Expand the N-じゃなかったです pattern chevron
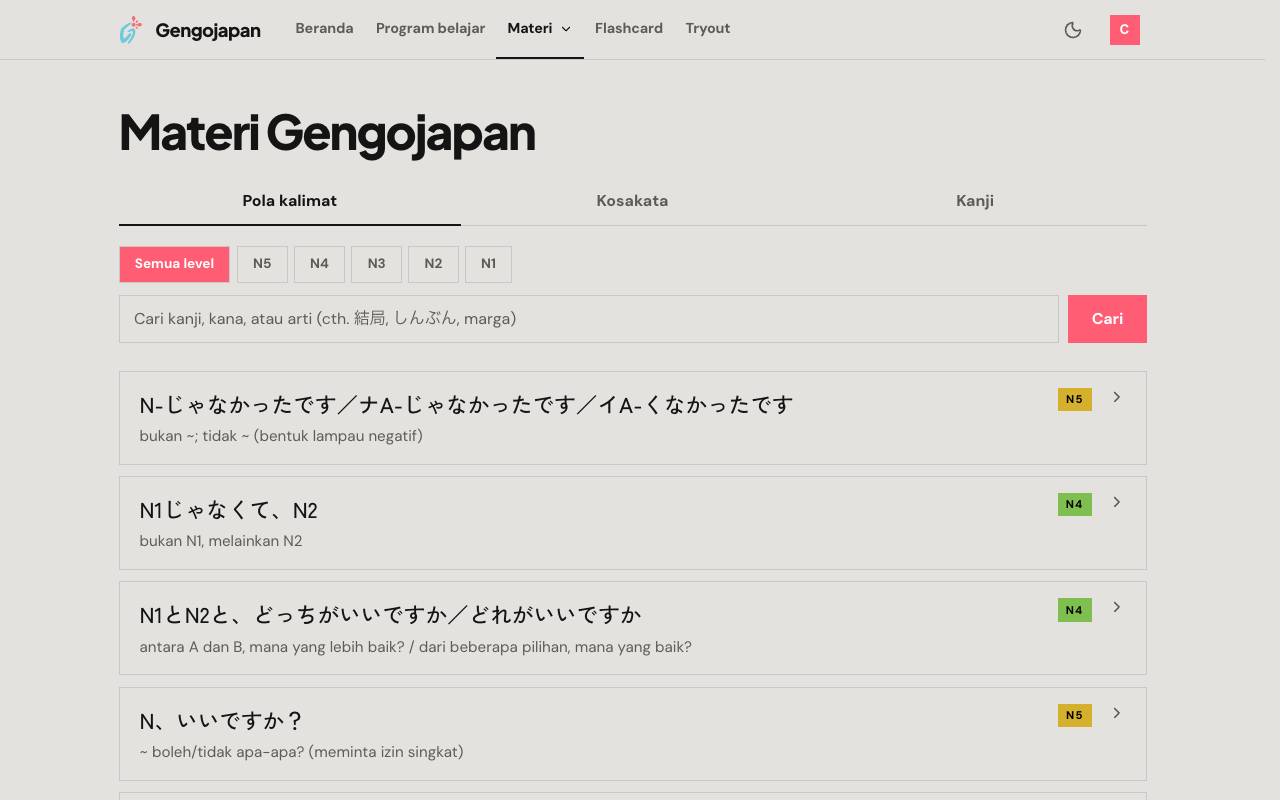Viewport: 1280px width, 800px height. 1117,397
